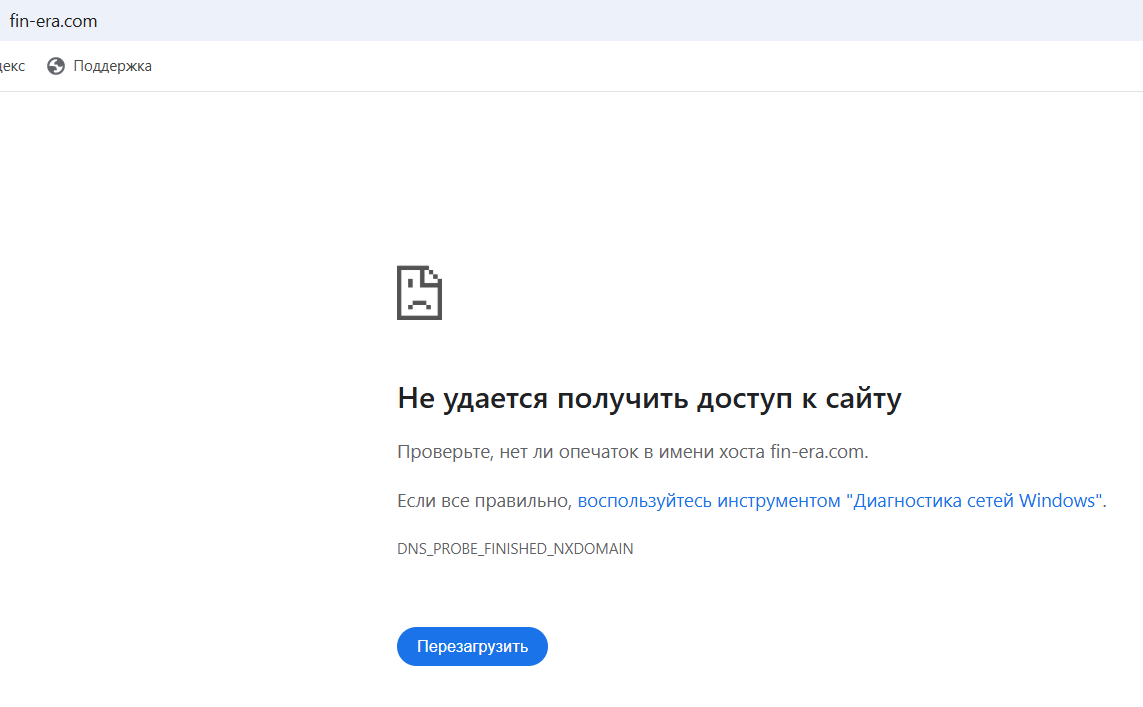Click the word "опечаток" in the error description
The image size is (1143, 707).
[598, 452]
